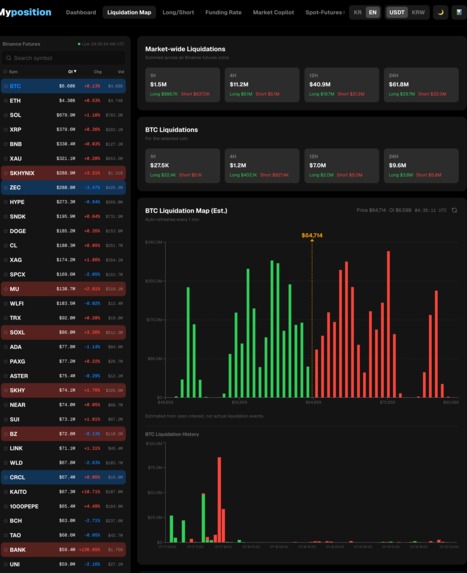Click the Myposition logo
Image resolution: width=467 pixels, height=573 pixels.
25,12
